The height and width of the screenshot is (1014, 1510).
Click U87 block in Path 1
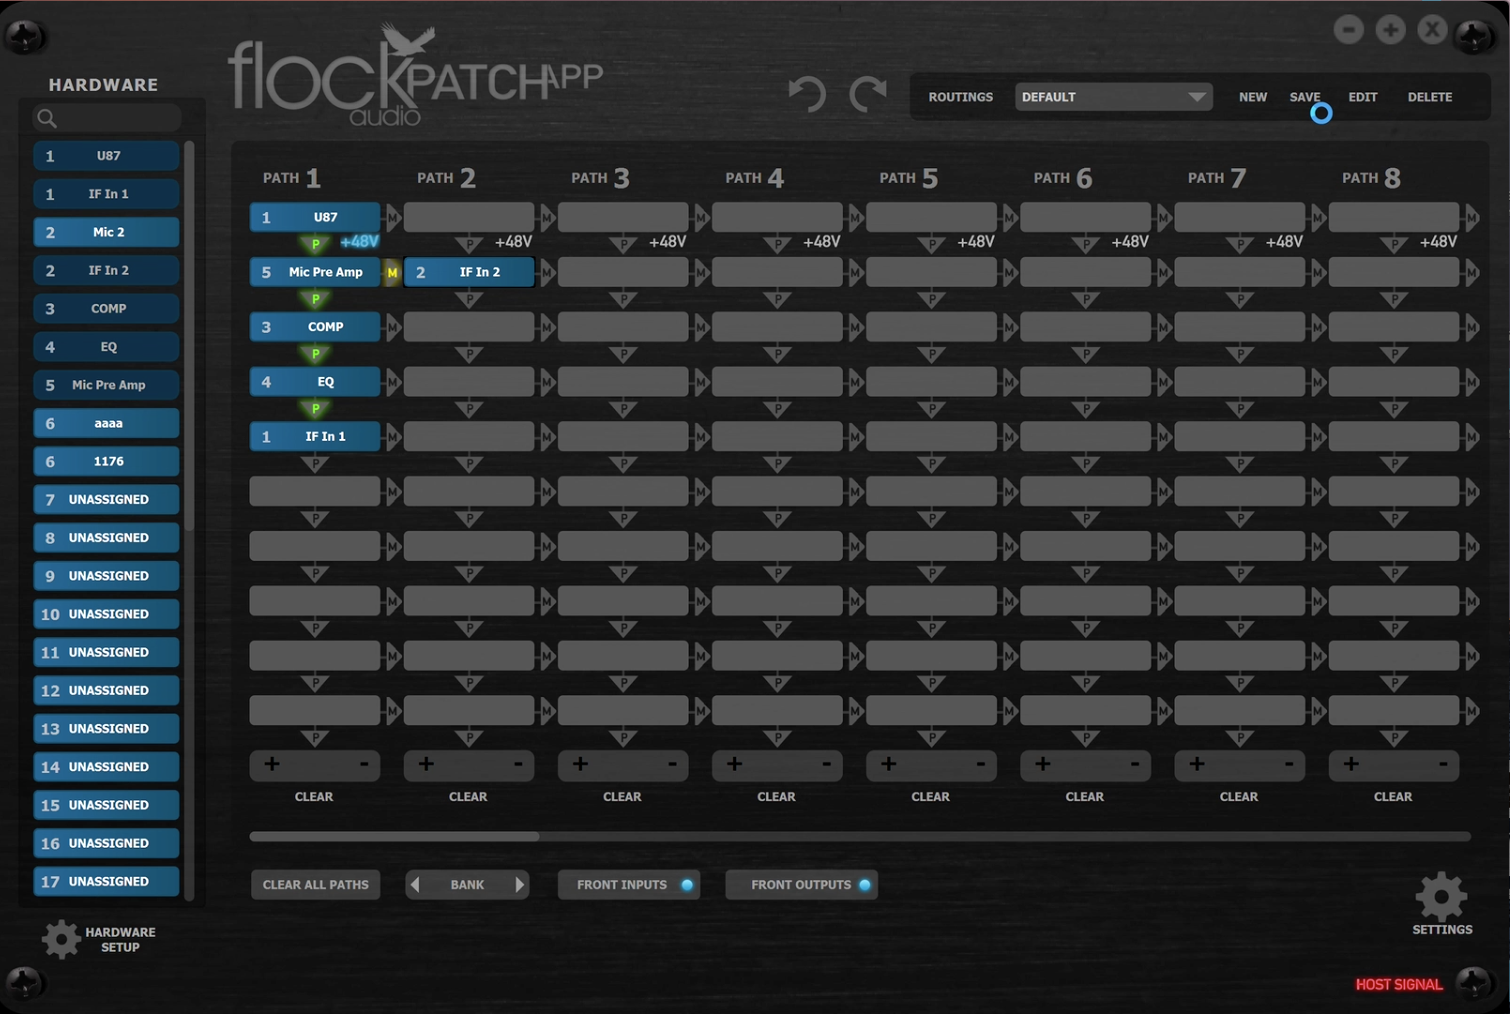pyautogui.click(x=315, y=217)
